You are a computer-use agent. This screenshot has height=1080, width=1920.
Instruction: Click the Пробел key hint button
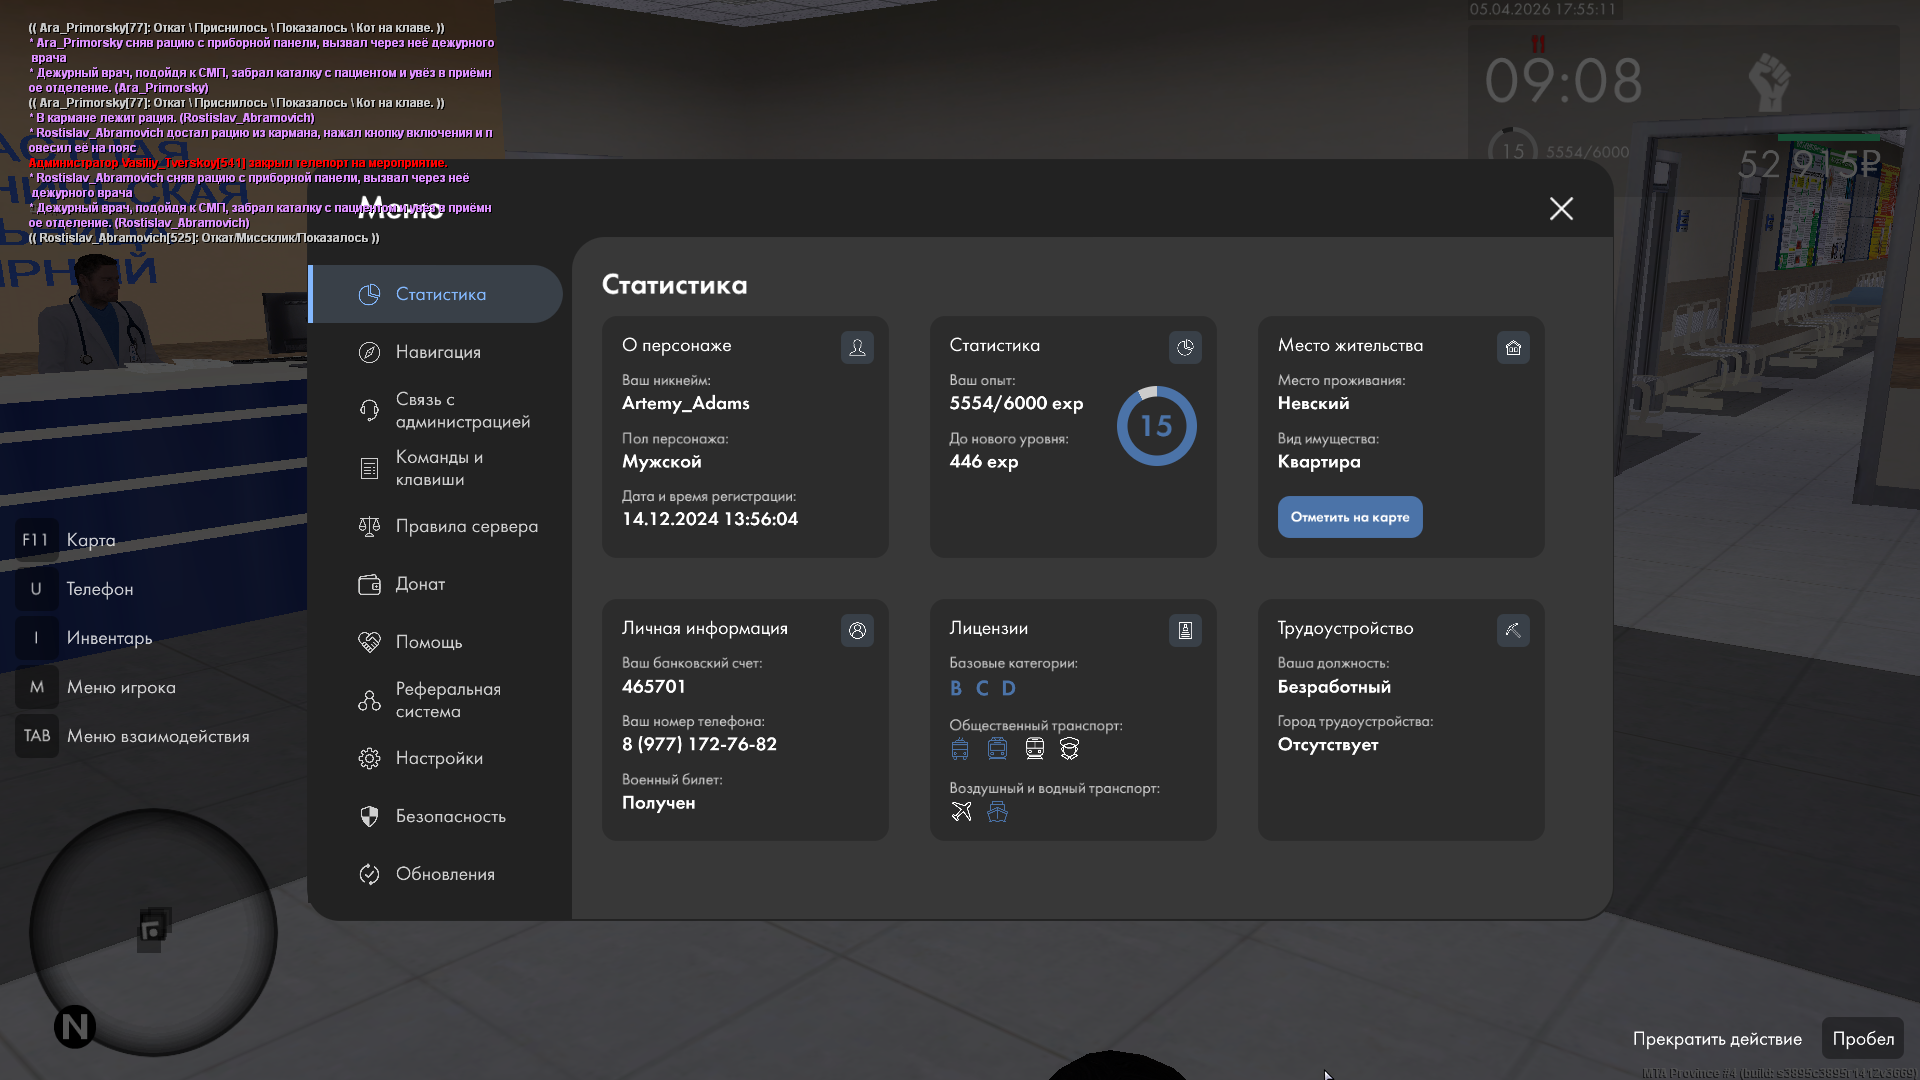[x=1862, y=1038]
